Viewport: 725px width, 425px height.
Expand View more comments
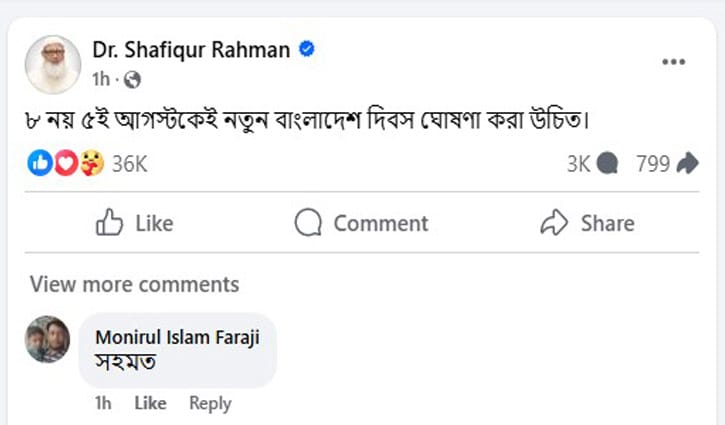[134, 284]
